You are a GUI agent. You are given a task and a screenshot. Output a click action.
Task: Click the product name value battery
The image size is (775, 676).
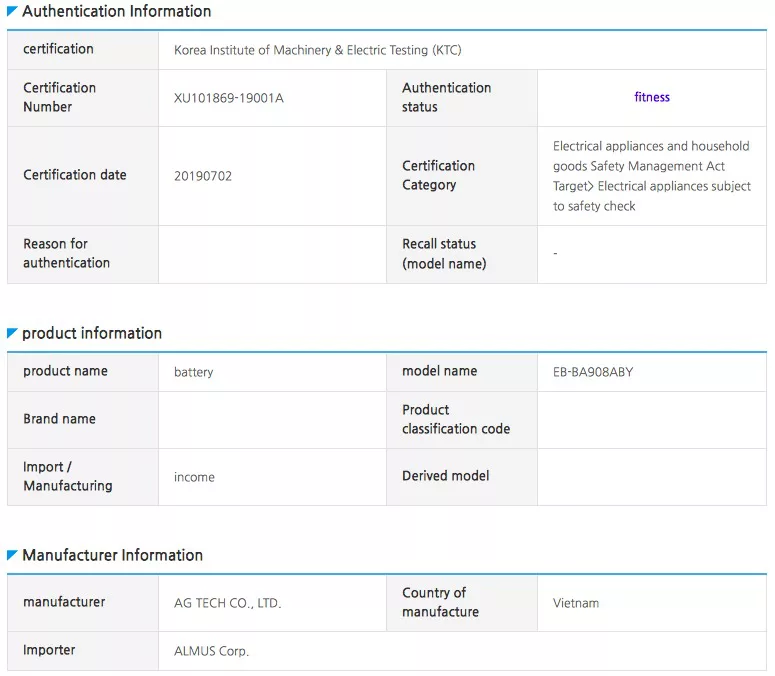pos(194,372)
